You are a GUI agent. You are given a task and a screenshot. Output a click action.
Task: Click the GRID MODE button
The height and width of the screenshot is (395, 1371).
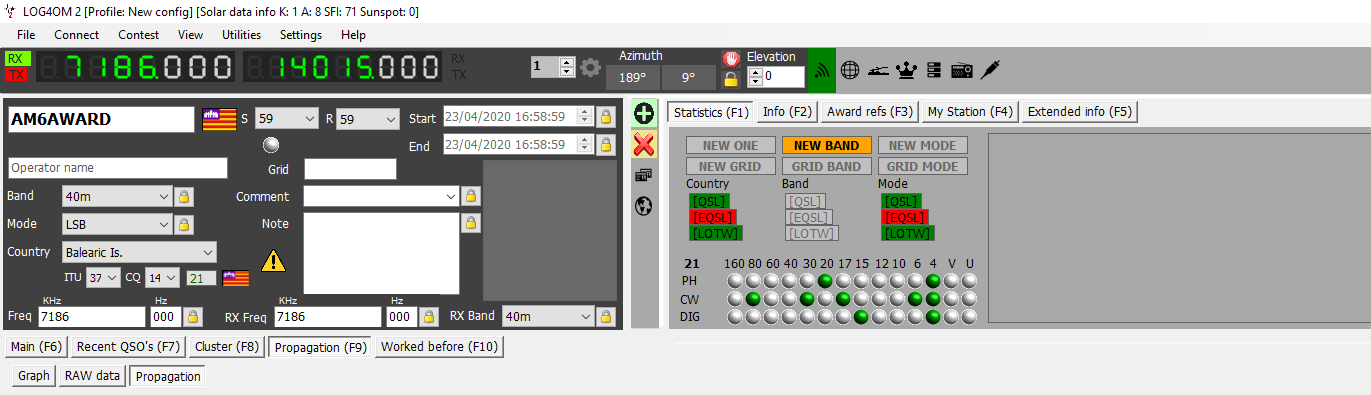point(922,166)
